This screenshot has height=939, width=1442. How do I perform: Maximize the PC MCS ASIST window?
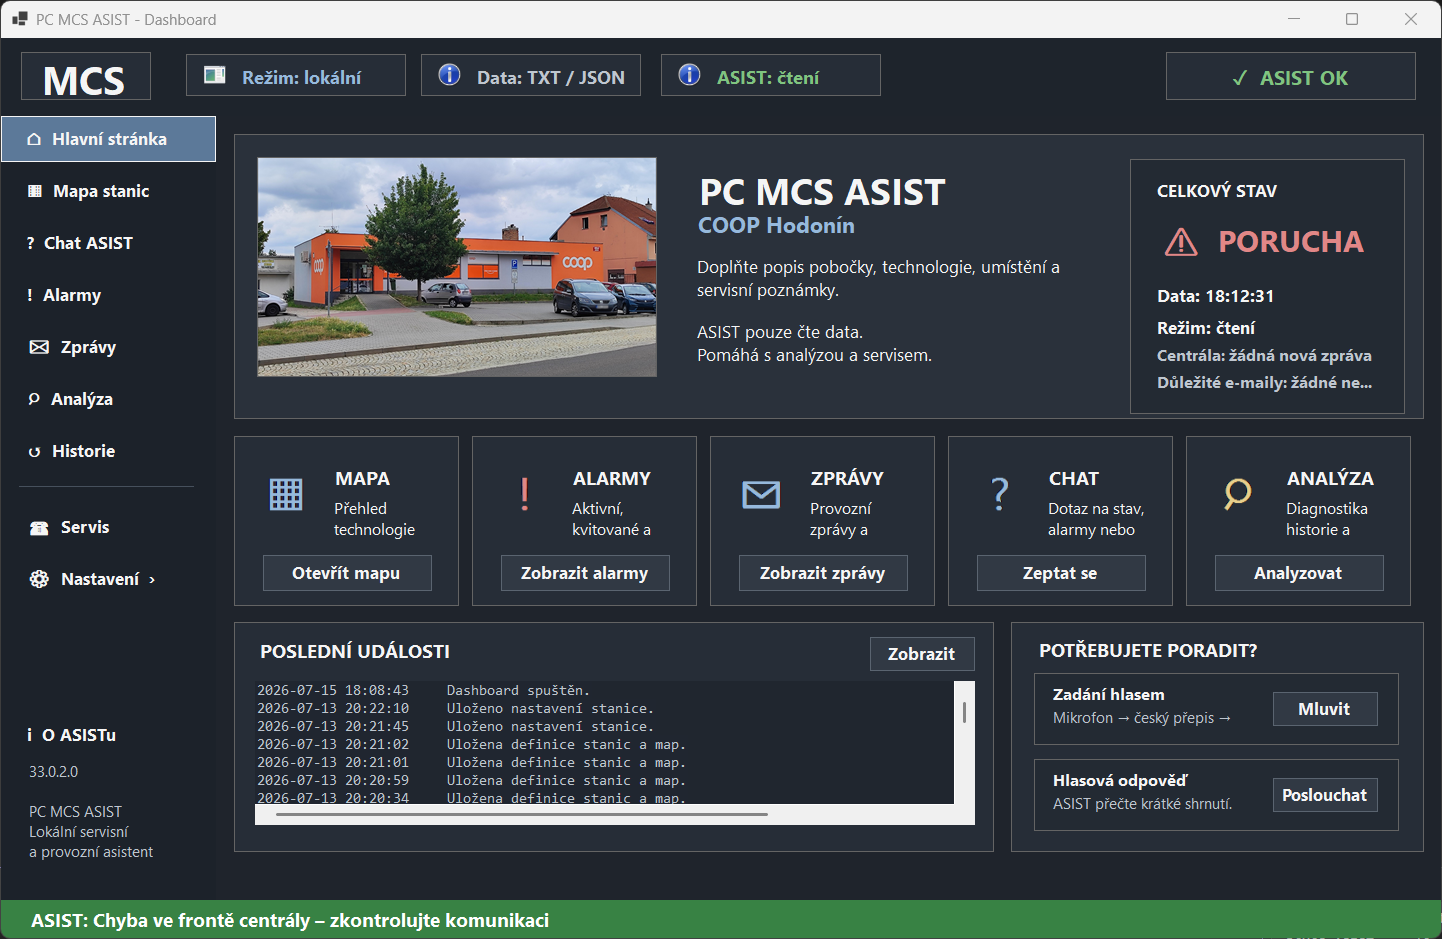1352,19
